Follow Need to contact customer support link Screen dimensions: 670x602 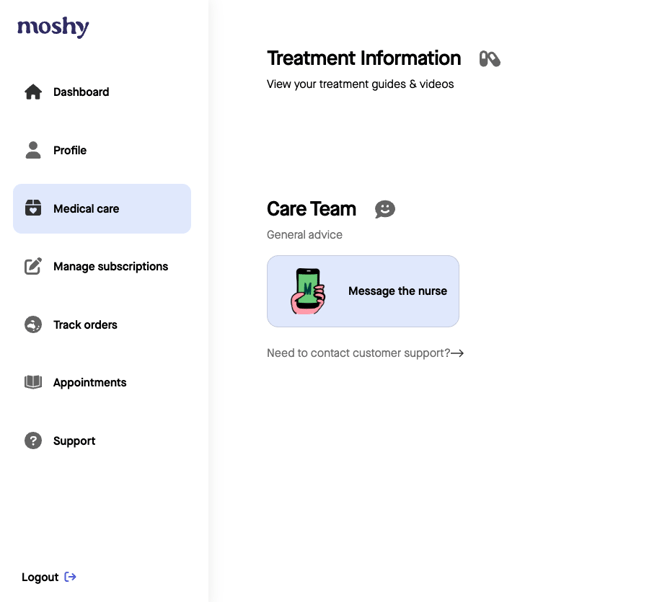click(x=365, y=353)
